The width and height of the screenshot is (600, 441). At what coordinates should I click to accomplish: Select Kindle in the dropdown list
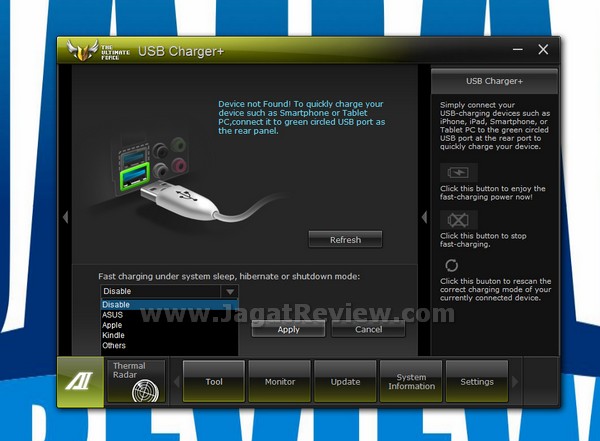click(x=169, y=335)
